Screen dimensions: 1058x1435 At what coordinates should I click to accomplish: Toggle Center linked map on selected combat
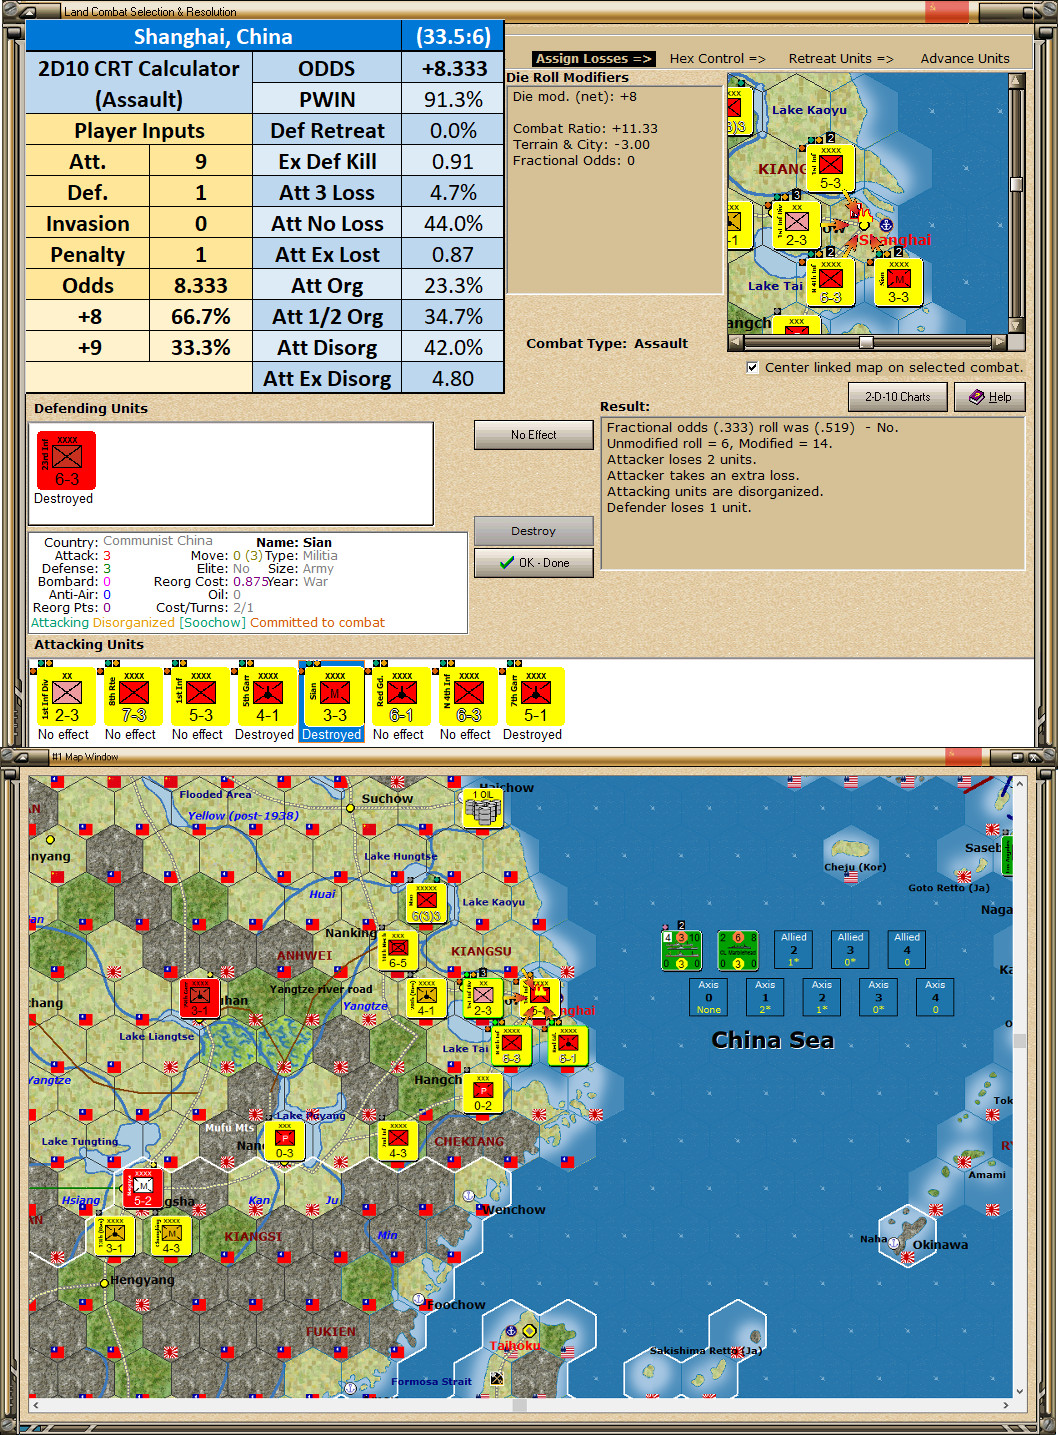click(x=752, y=367)
